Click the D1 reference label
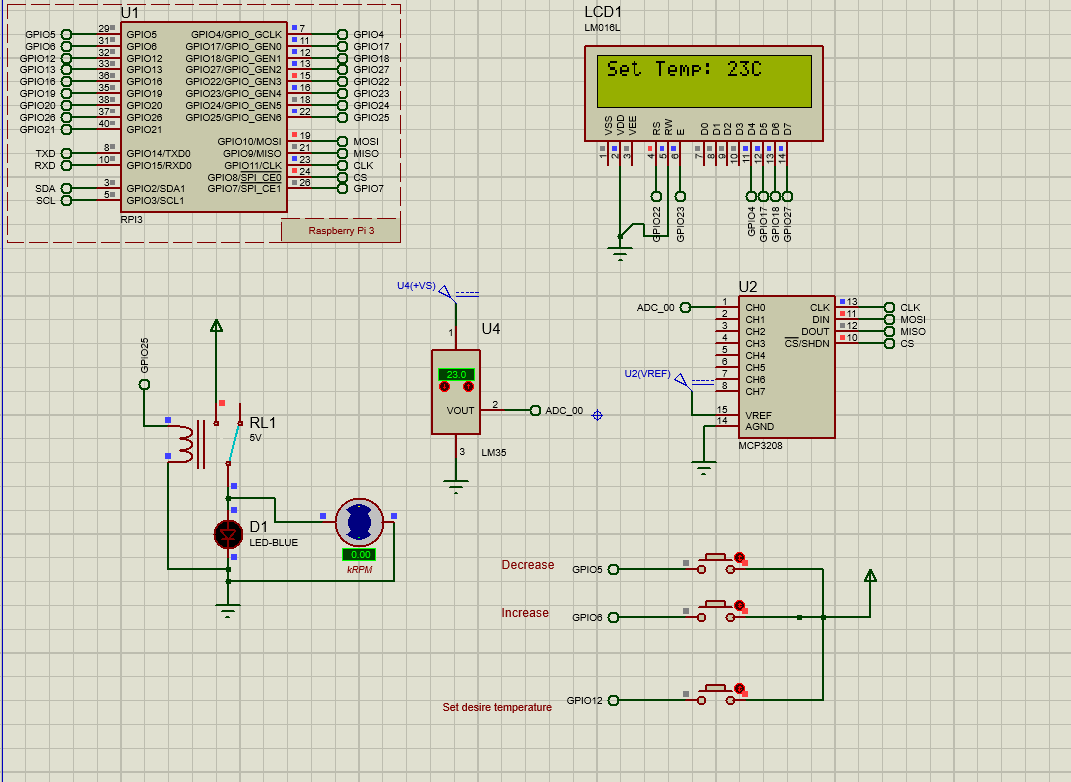 pos(259,527)
